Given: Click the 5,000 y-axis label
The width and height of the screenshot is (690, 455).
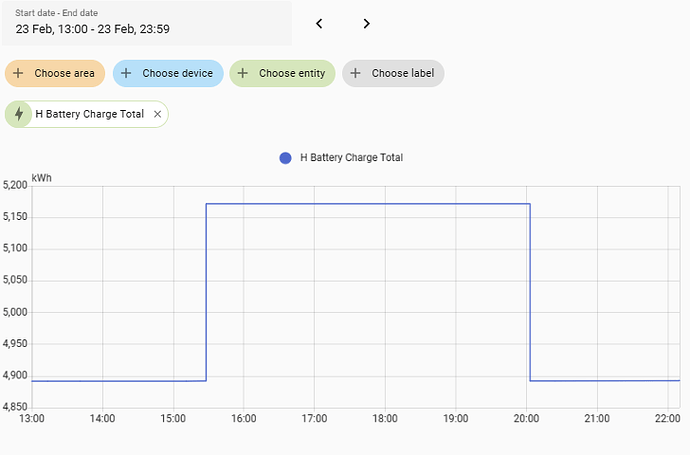Looking at the screenshot, I should coord(15,312).
